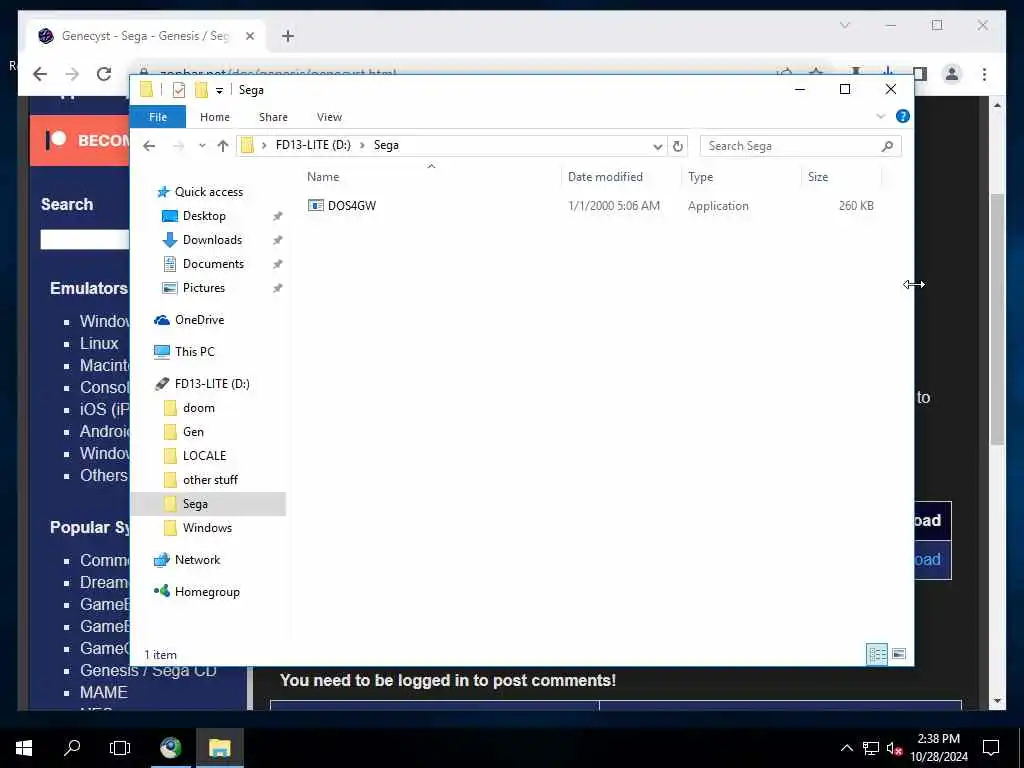The height and width of the screenshot is (768, 1024).
Task: Sort by Name column header
Action: [323, 177]
